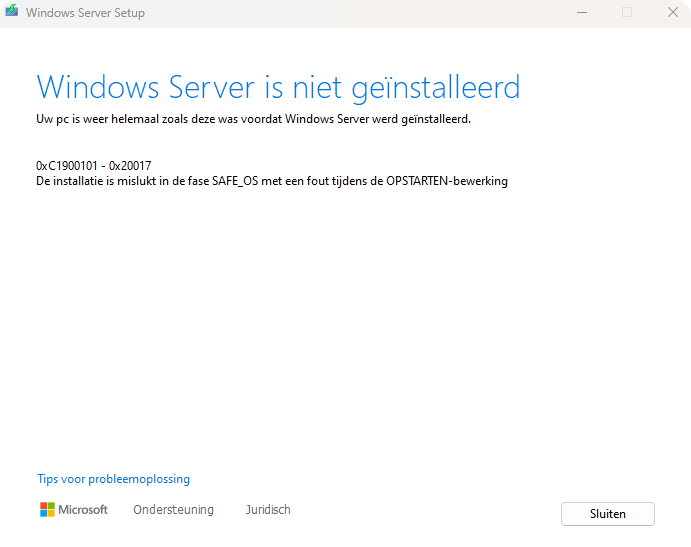691x547 pixels.
Task: Open the Juridisch link
Action: [x=268, y=510]
